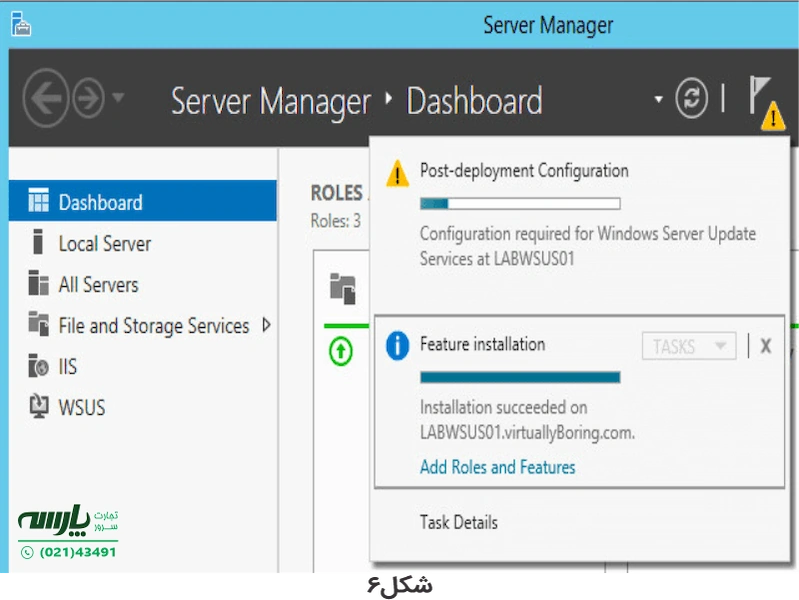Open Local Server page
This screenshot has width=799, height=600.
(x=104, y=244)
